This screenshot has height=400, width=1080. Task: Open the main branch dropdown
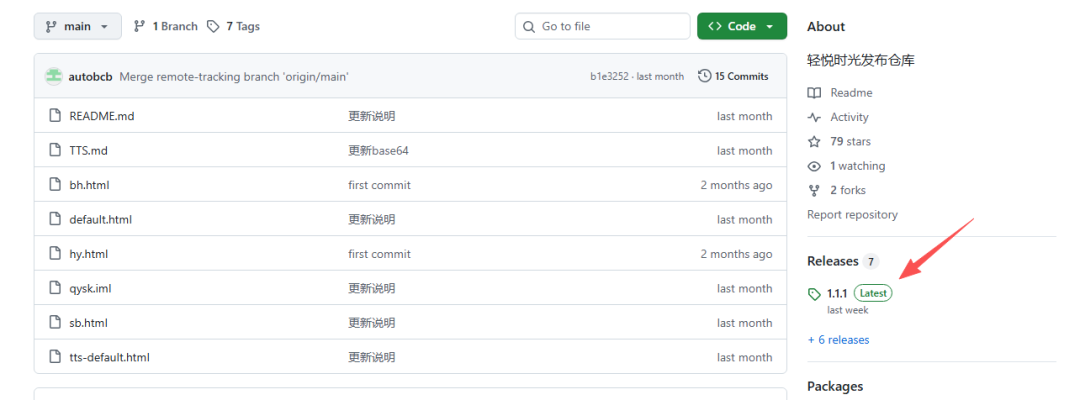click(77, 26)
